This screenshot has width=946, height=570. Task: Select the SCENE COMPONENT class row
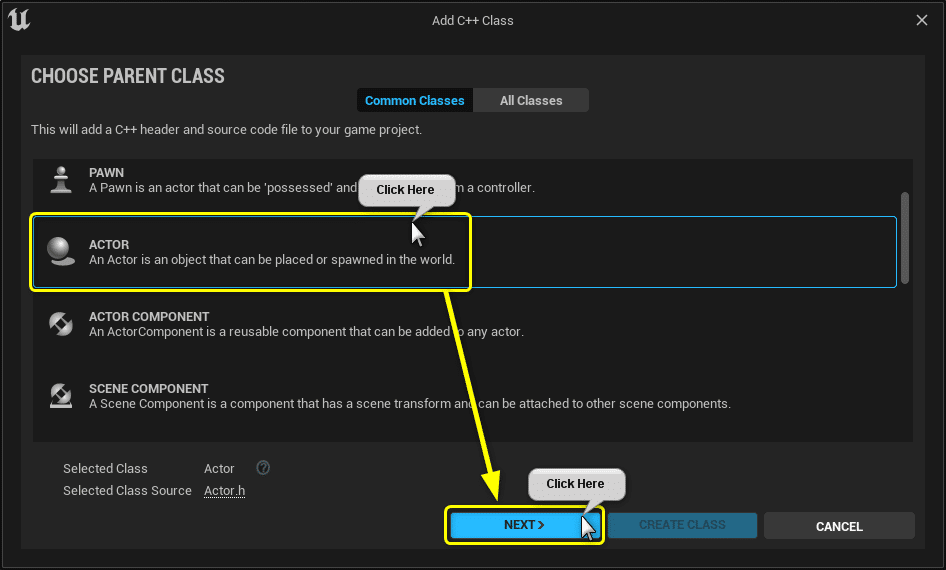(x=465, y=396)
